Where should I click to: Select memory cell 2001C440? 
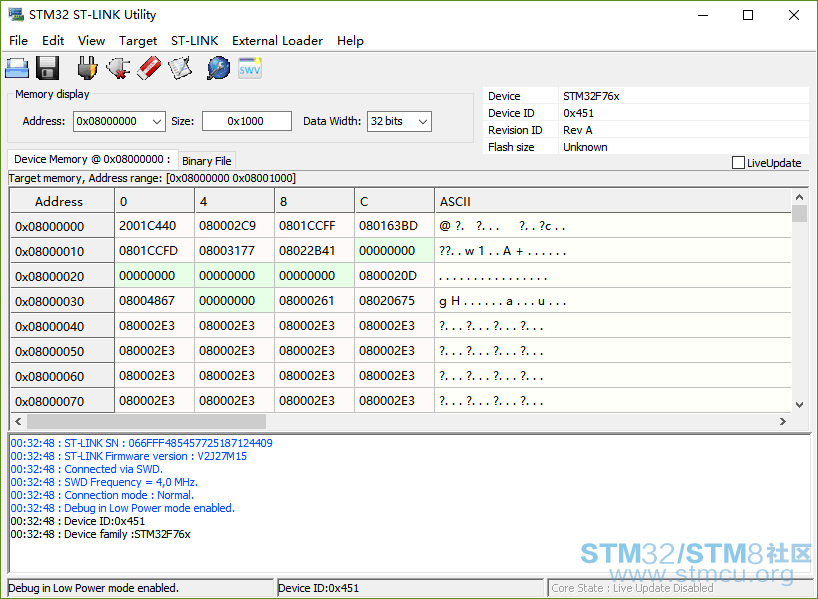154,226
